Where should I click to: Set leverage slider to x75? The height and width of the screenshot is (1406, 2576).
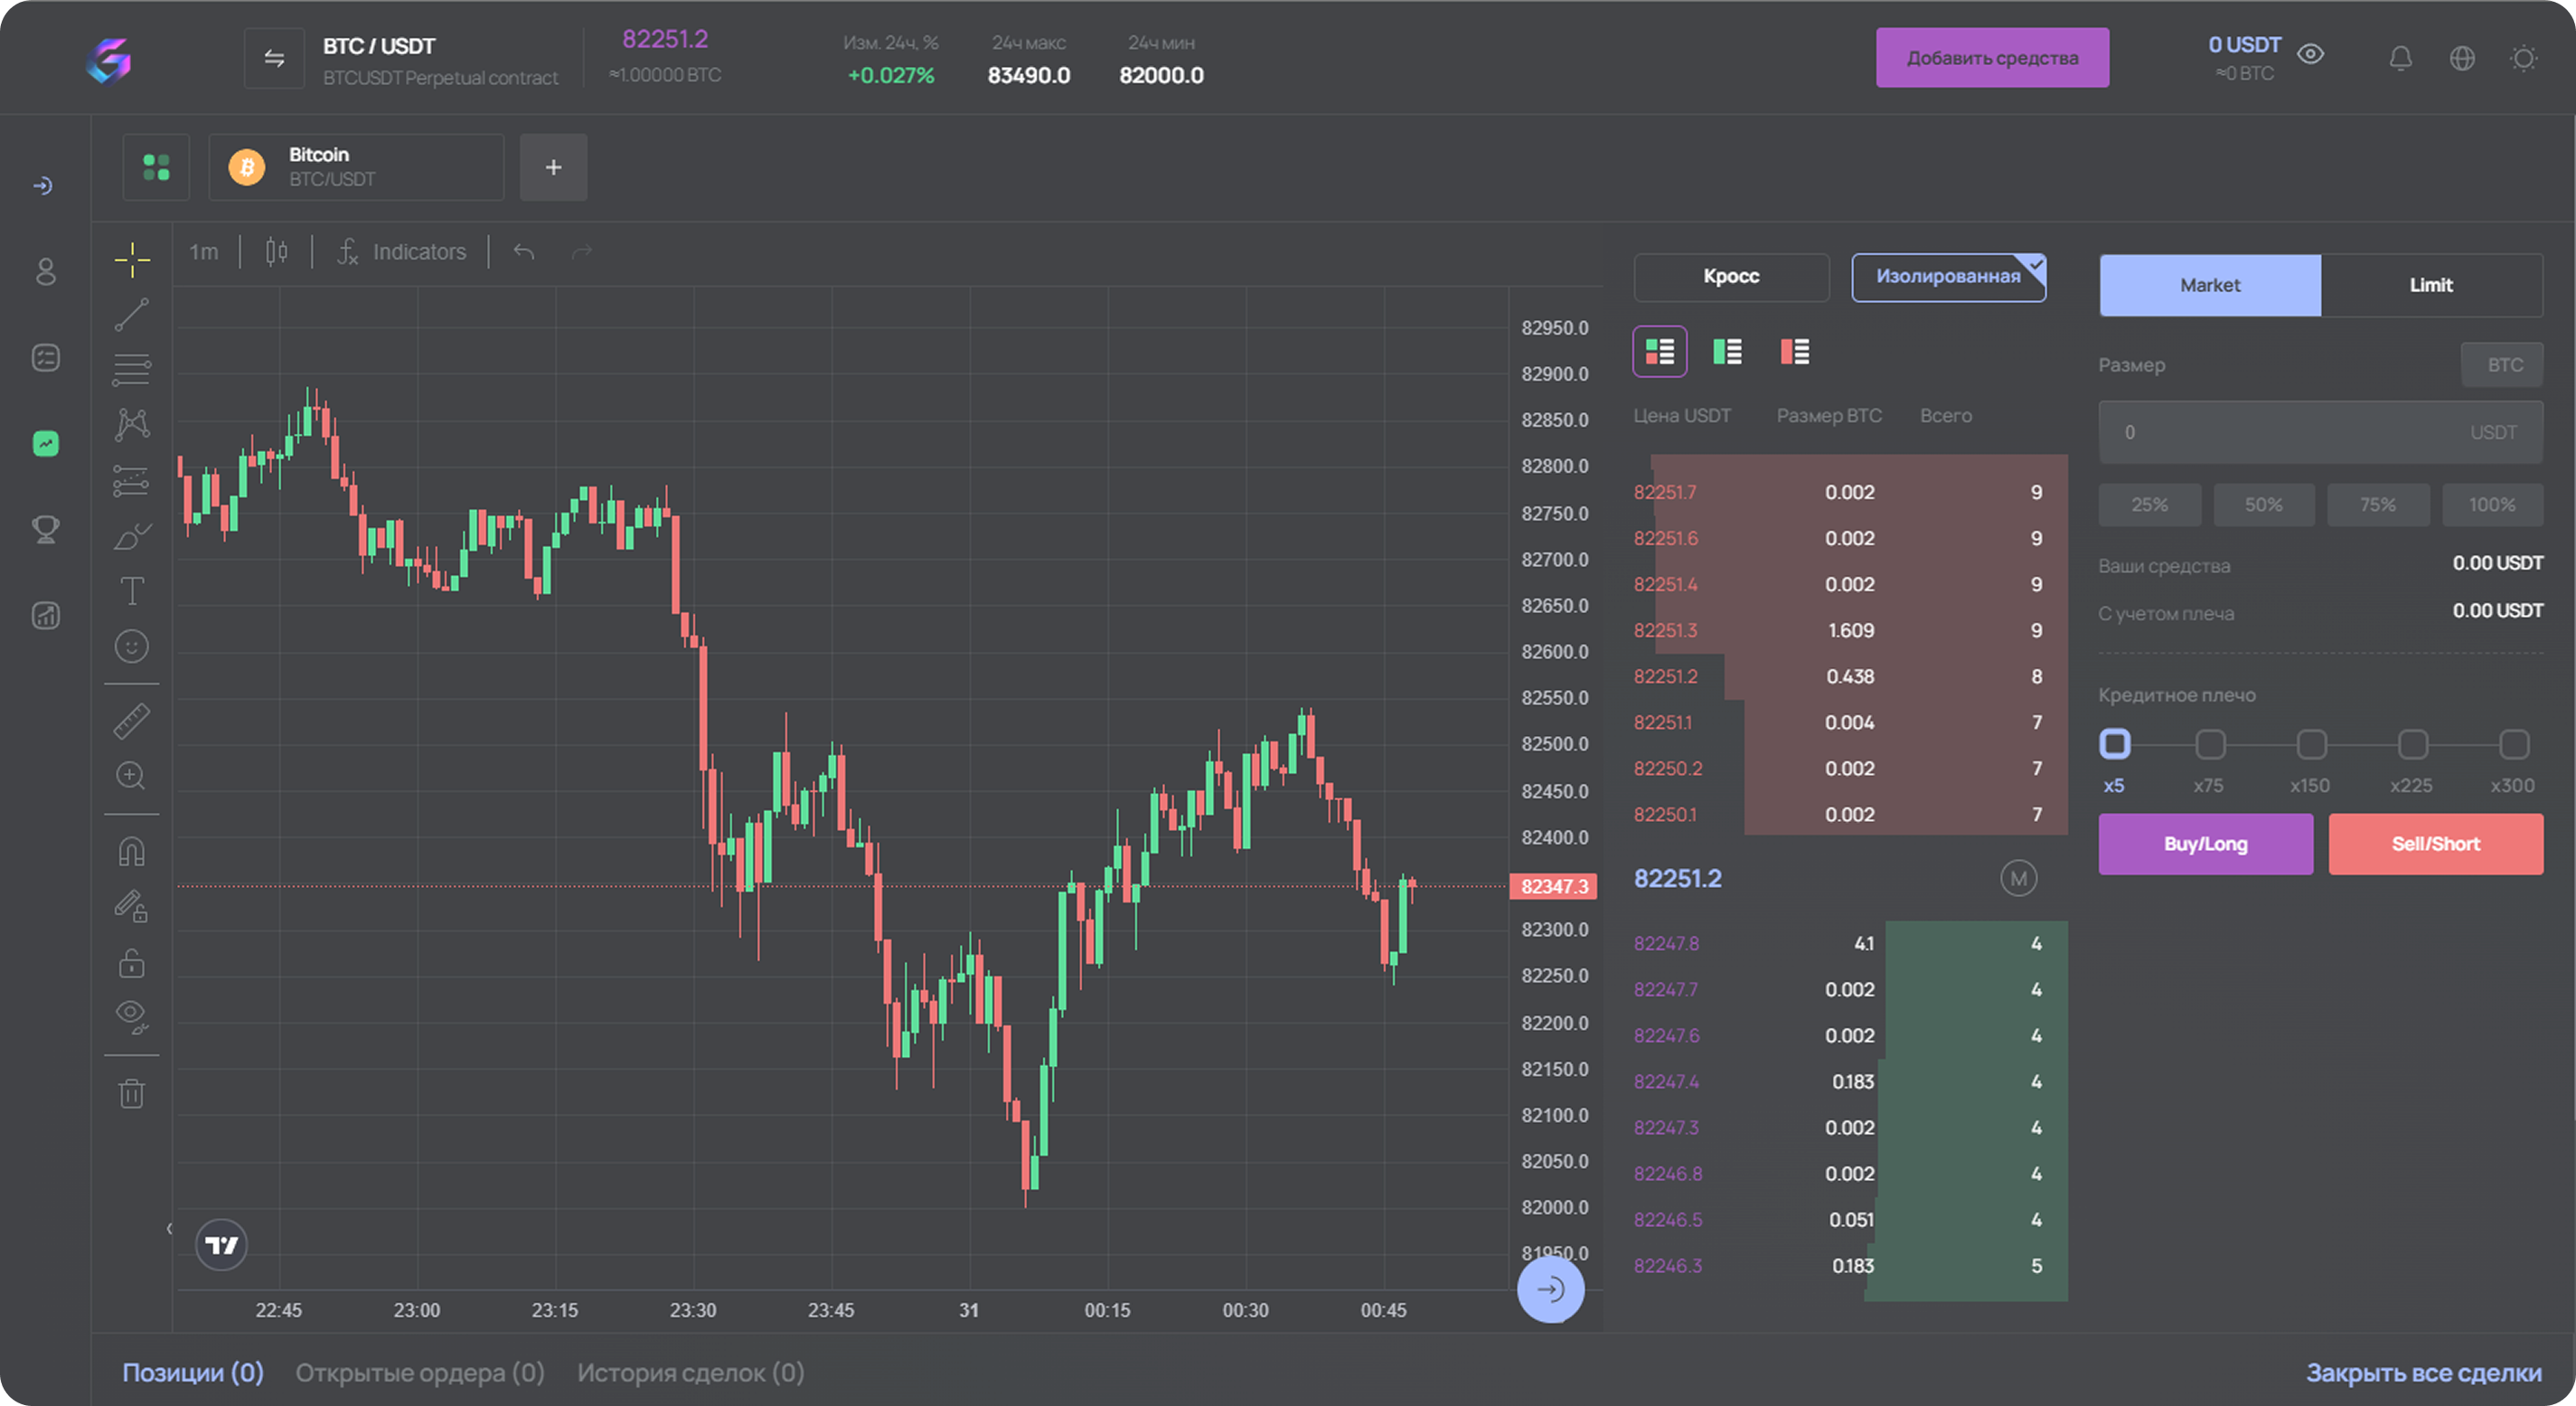pyautogui.click(x=2210, y=744)
